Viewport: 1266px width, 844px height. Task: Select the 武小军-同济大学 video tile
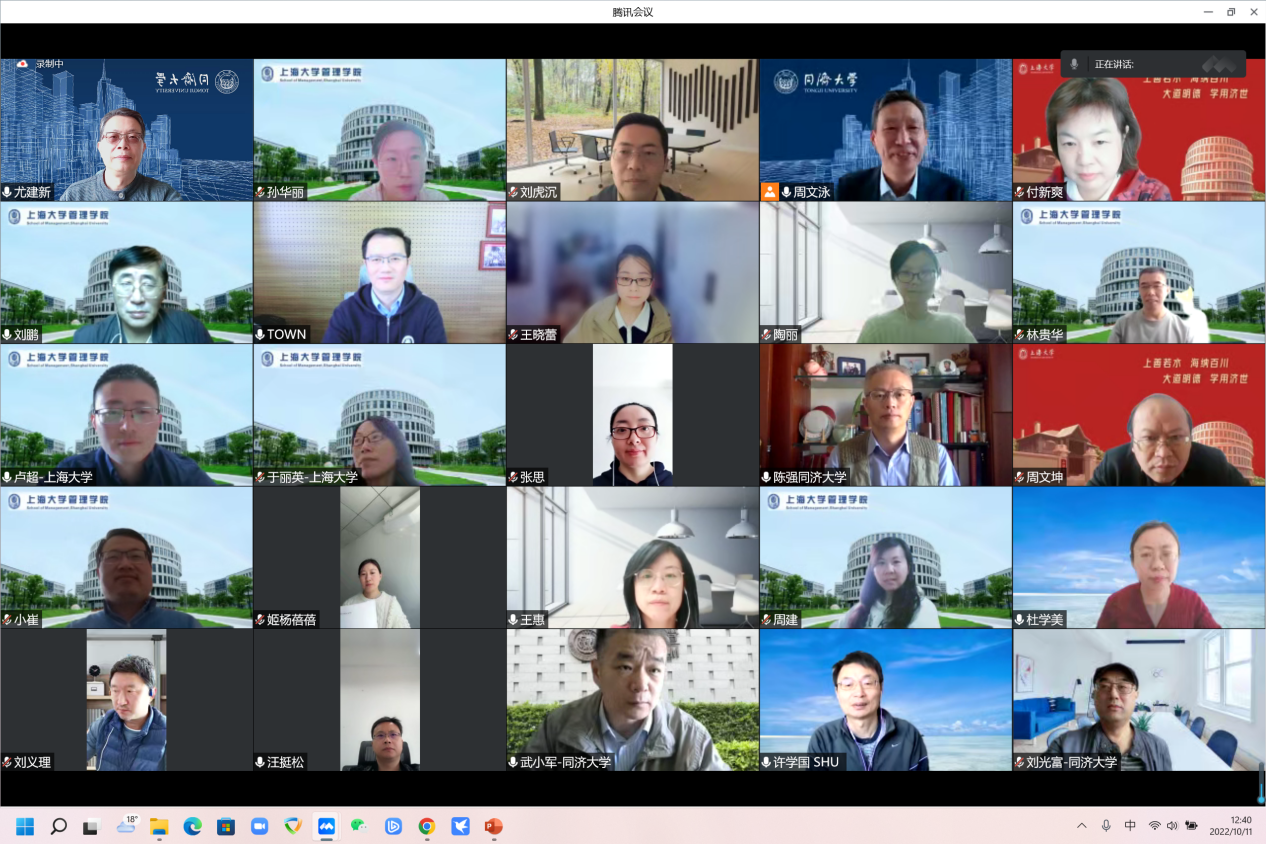click(632, 700)
